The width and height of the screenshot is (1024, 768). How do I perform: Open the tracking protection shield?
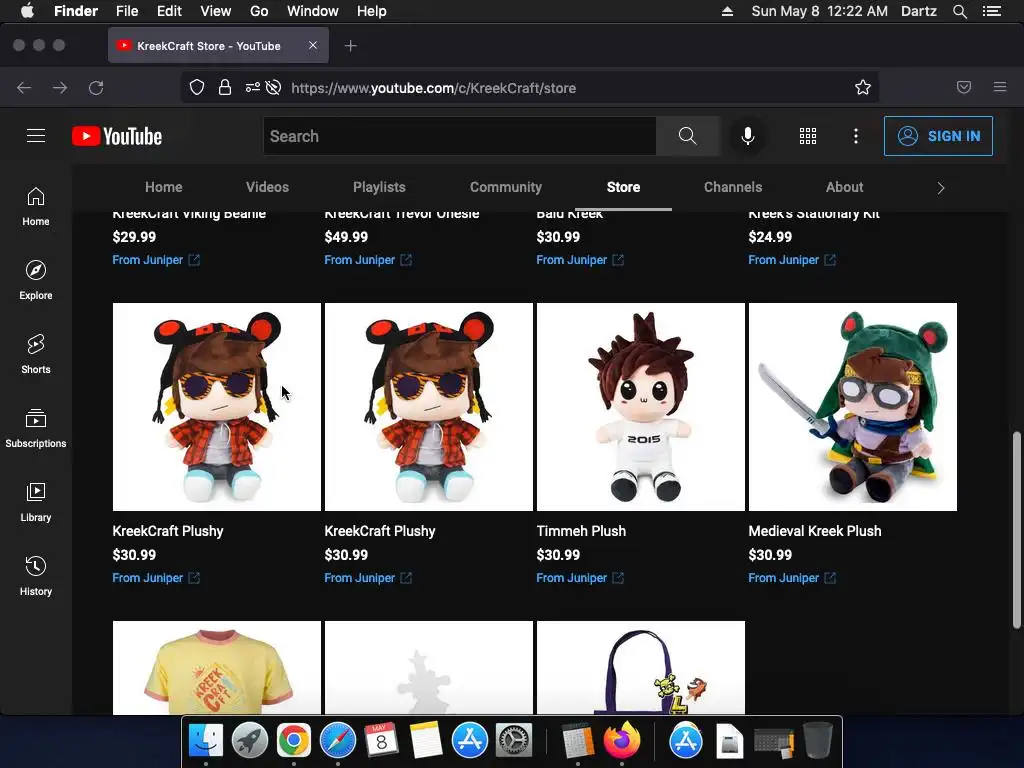(197, 88)
